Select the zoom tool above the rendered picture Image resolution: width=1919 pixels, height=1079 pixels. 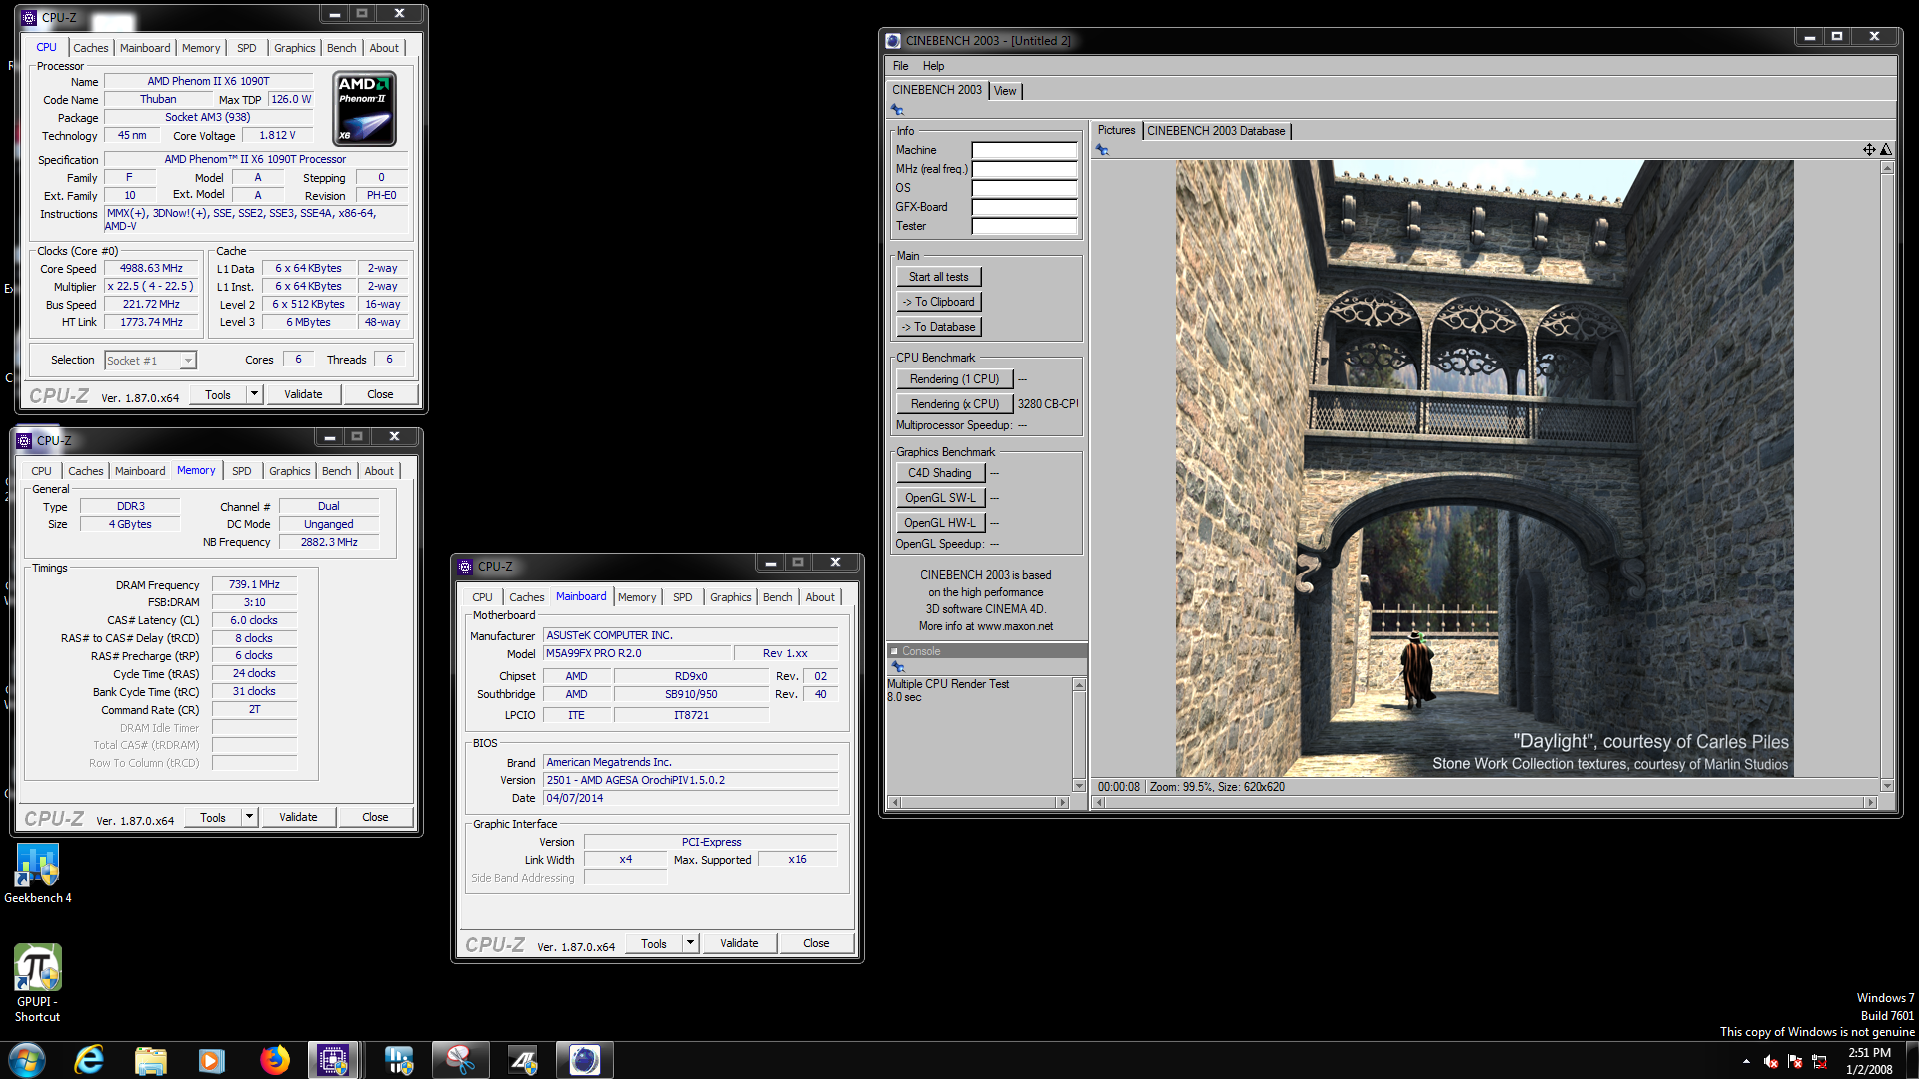tap(1886, 150)
